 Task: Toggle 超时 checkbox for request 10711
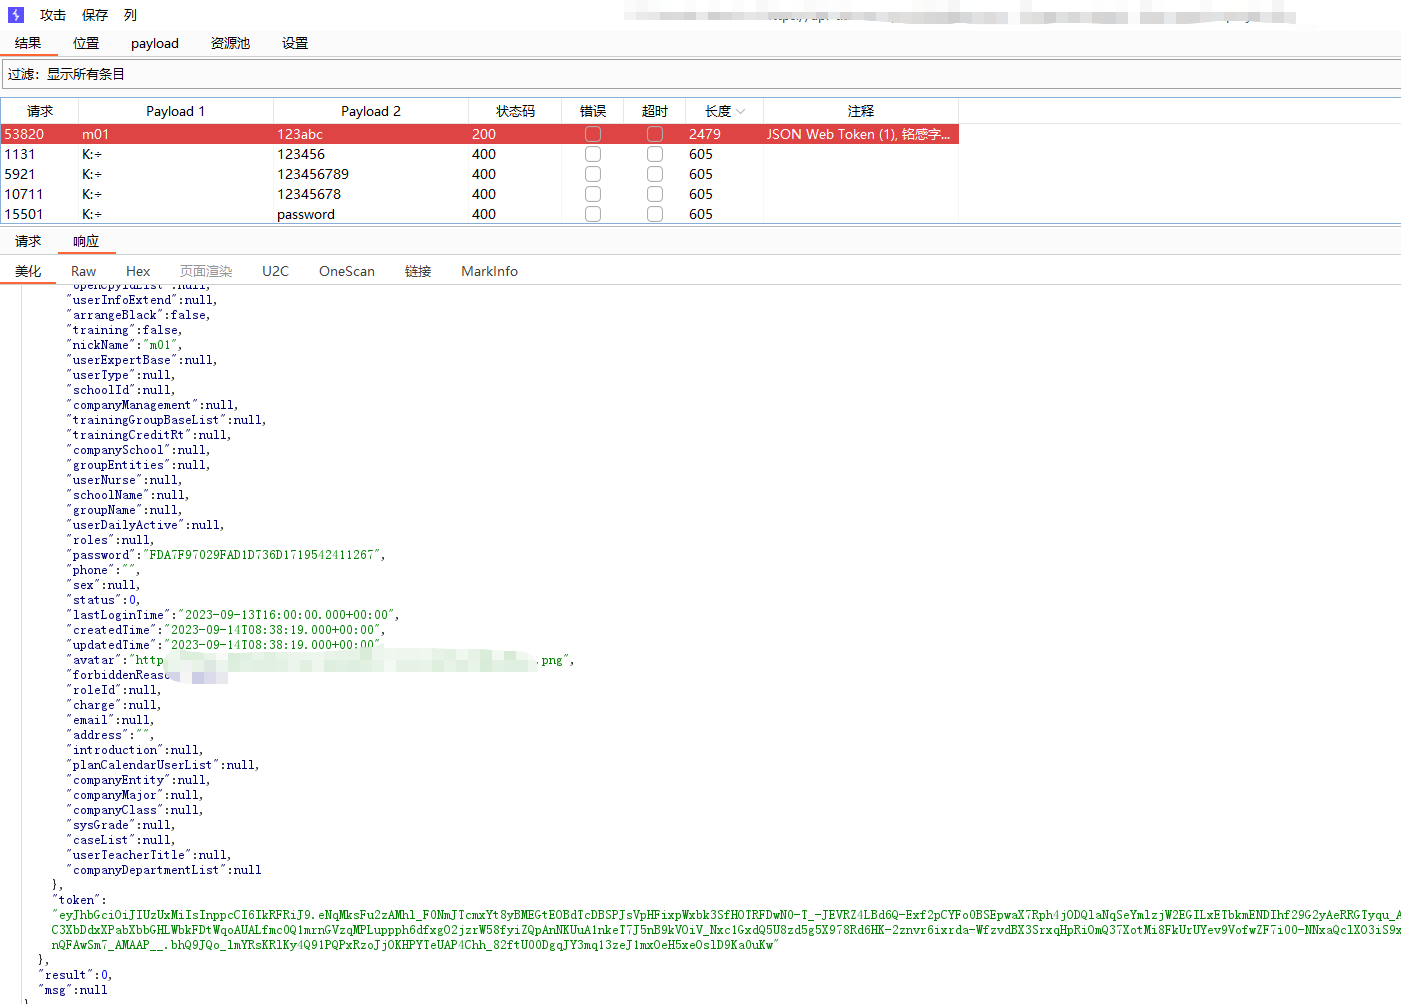point(655,194)
